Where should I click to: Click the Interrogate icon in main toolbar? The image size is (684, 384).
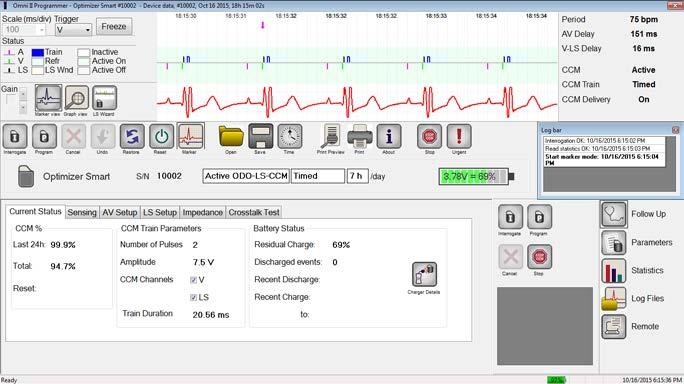[15, 137]
